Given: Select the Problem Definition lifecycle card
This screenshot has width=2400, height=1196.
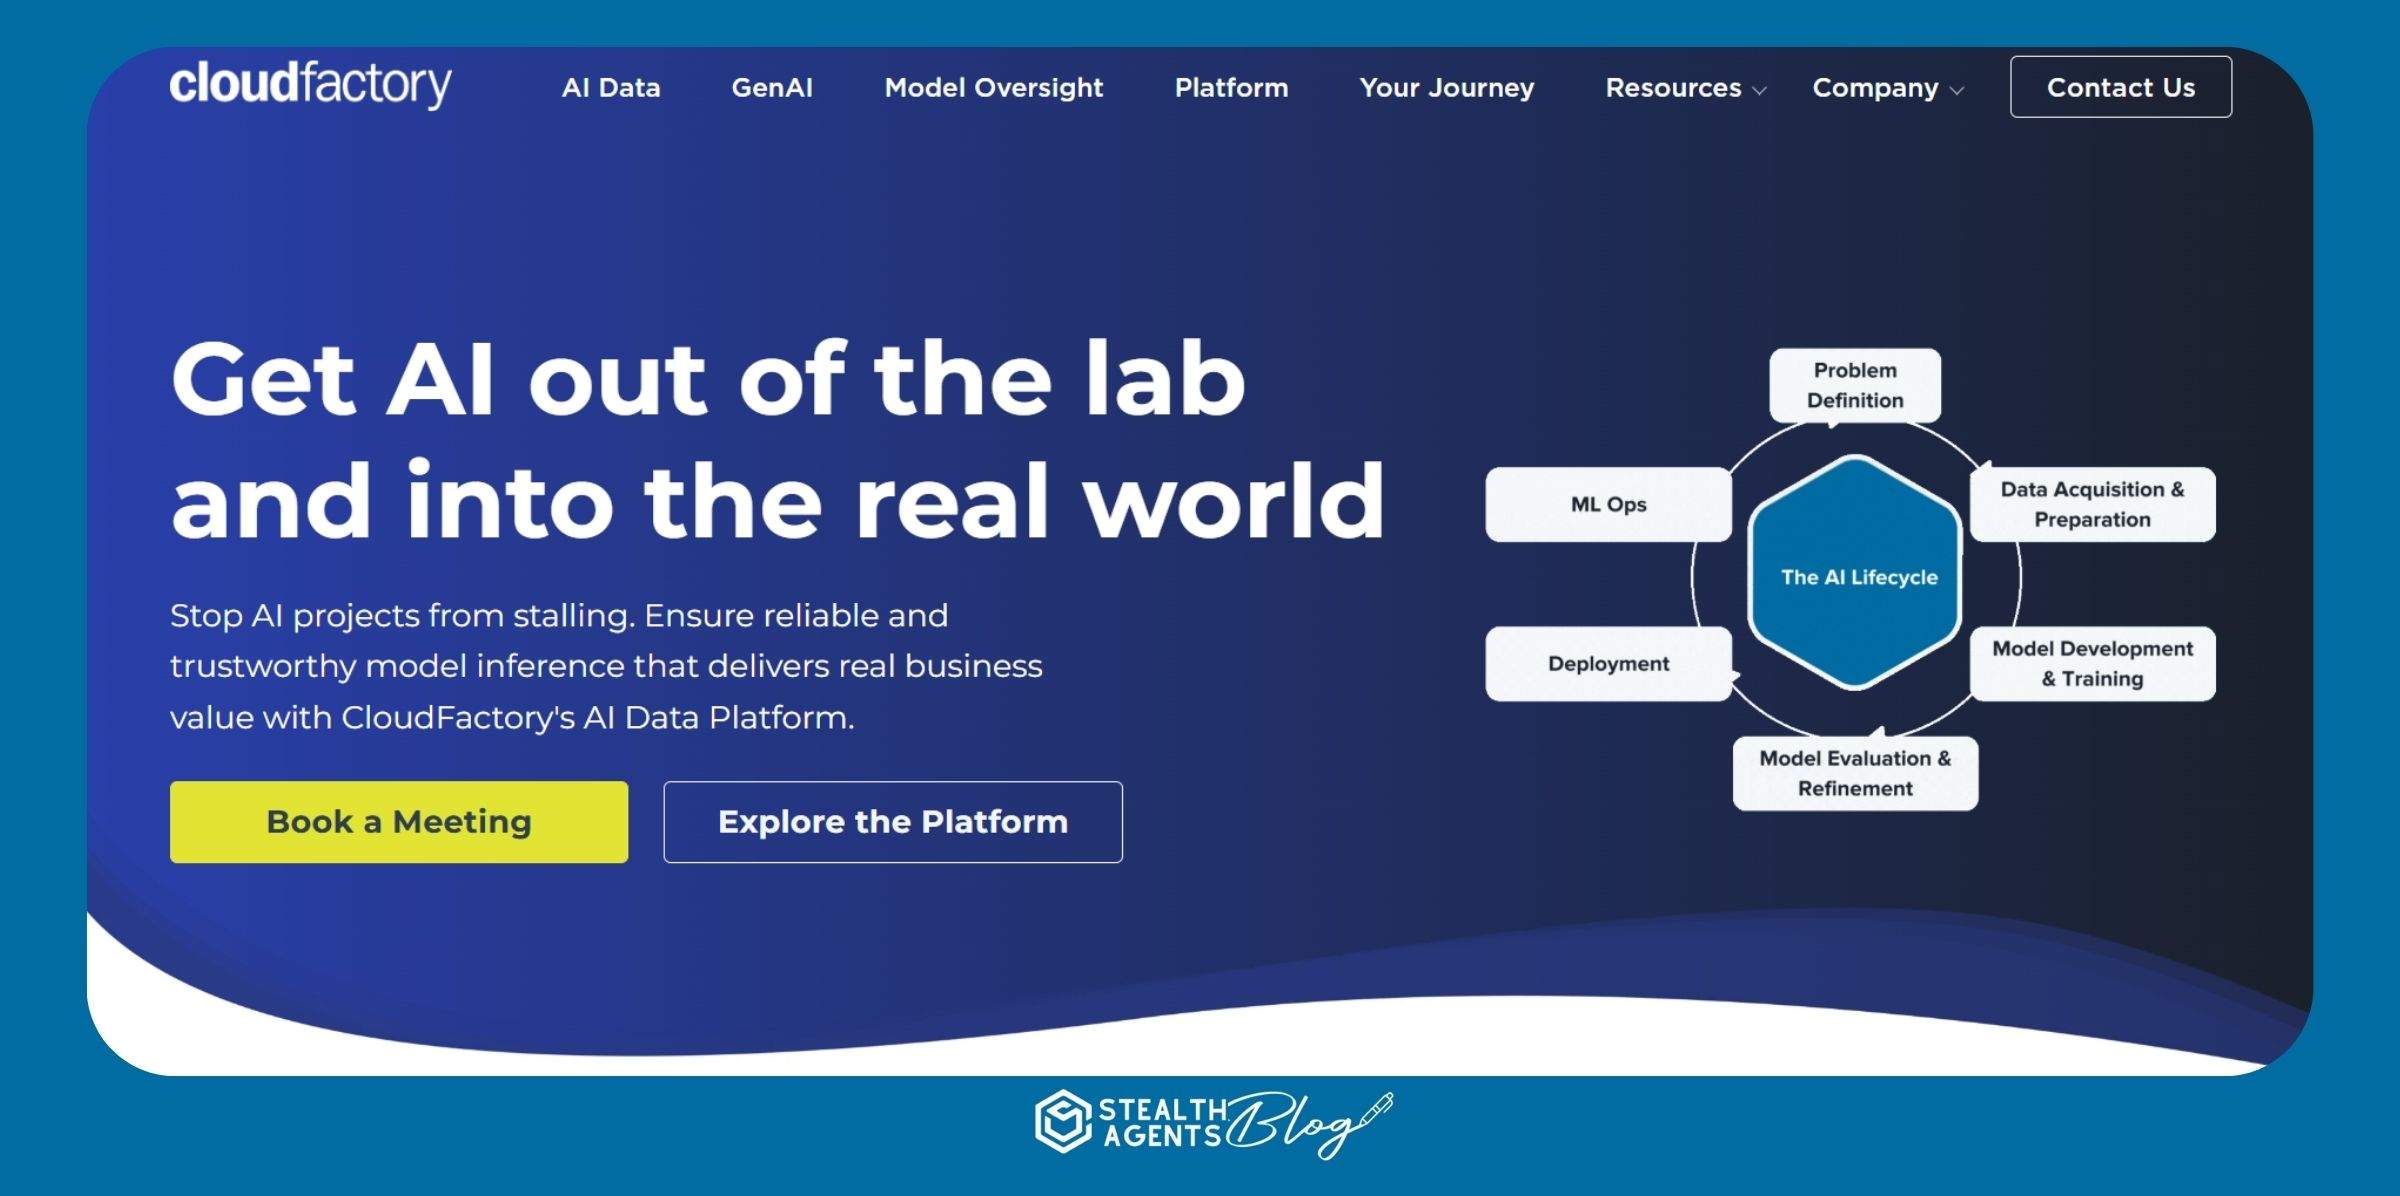Looking at the screenshot, I should (1855, 385).
